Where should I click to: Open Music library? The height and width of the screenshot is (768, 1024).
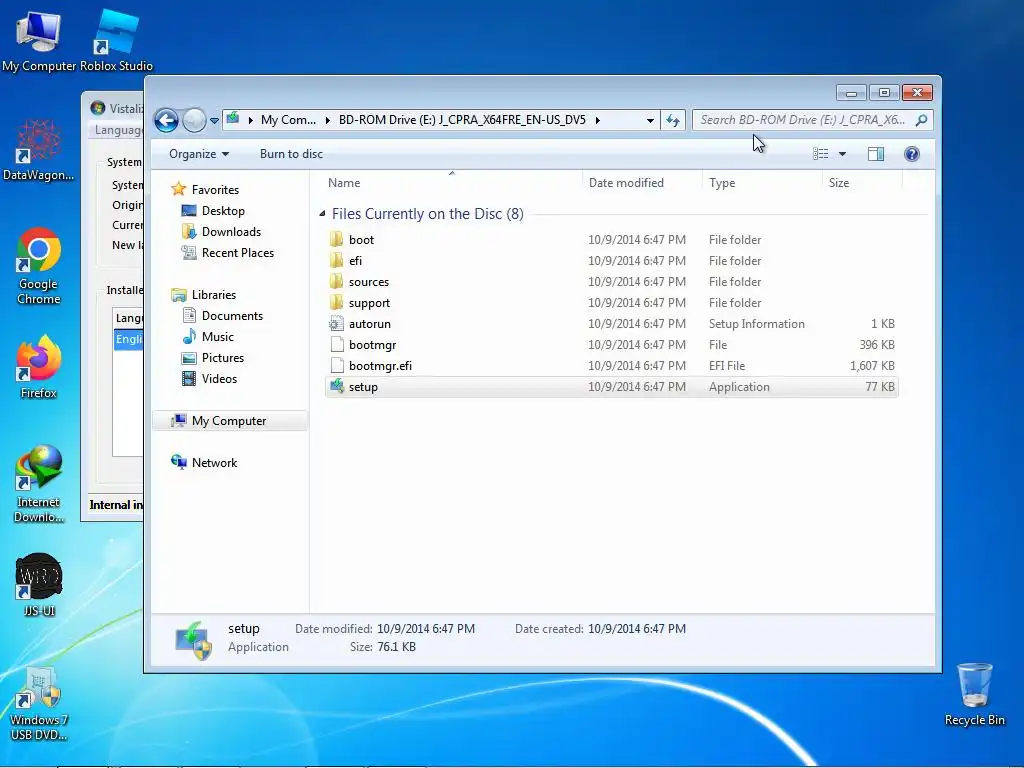point(217,337)
